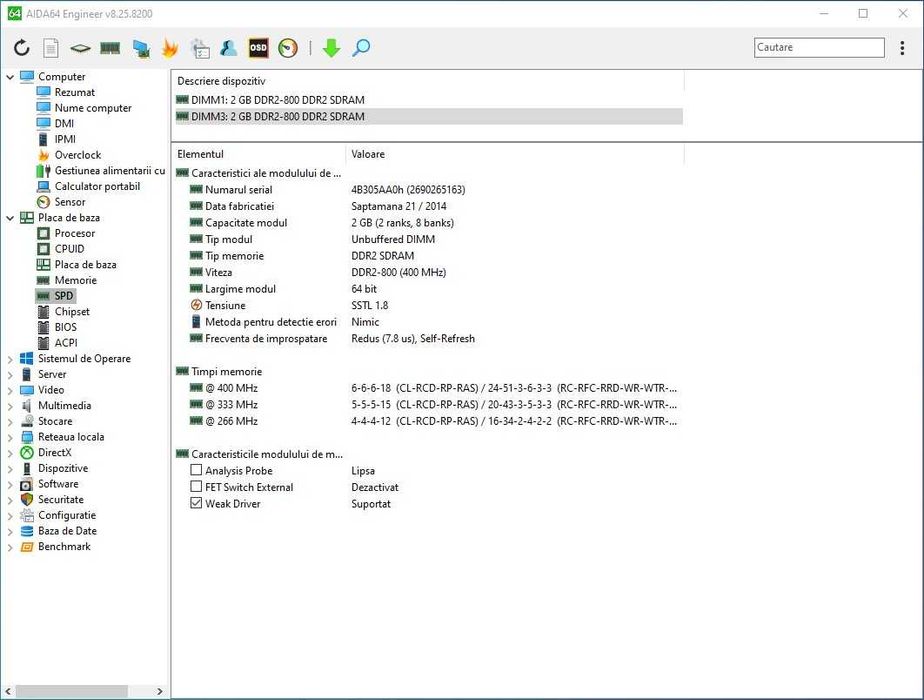
Task: Toggle the Analysis Probe checkbox
Action: pyautogui.click(x=196, y=470)
